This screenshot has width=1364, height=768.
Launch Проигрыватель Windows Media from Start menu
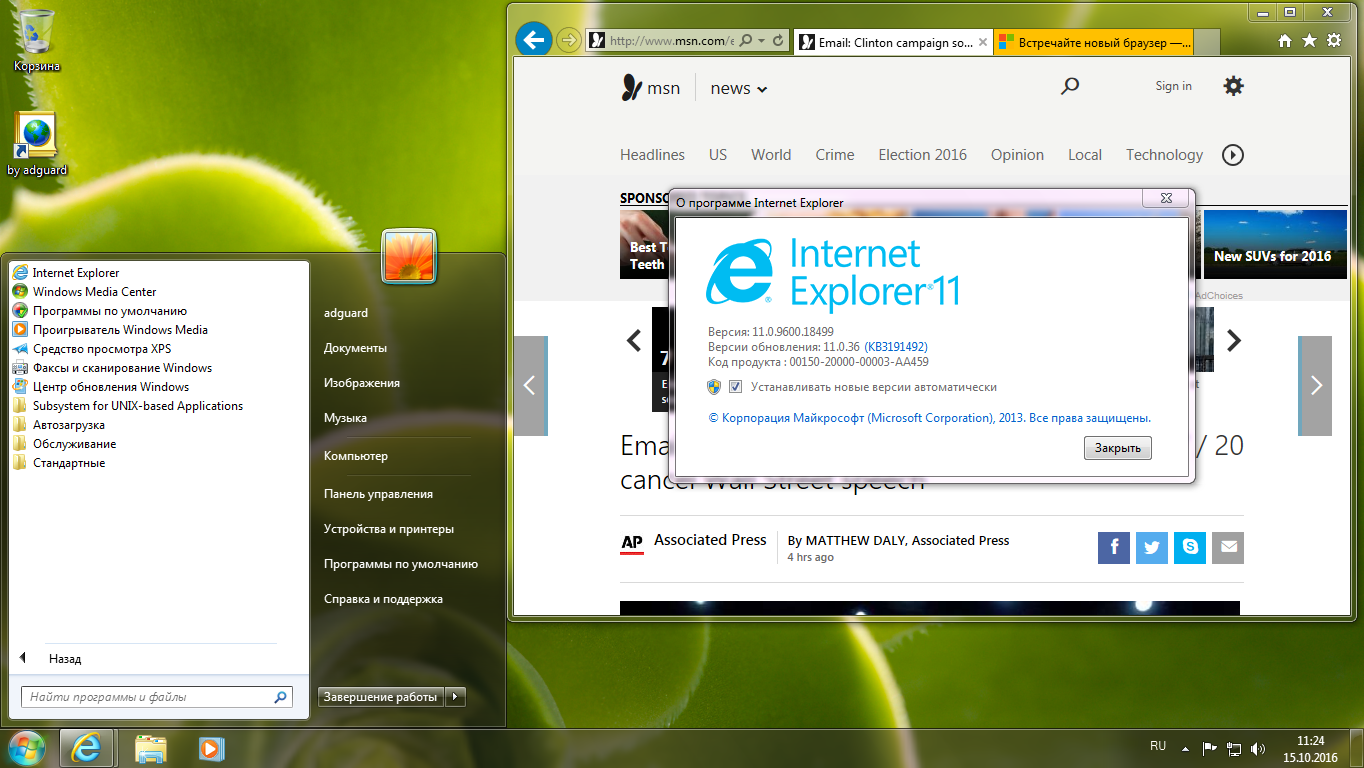point(110,330)
